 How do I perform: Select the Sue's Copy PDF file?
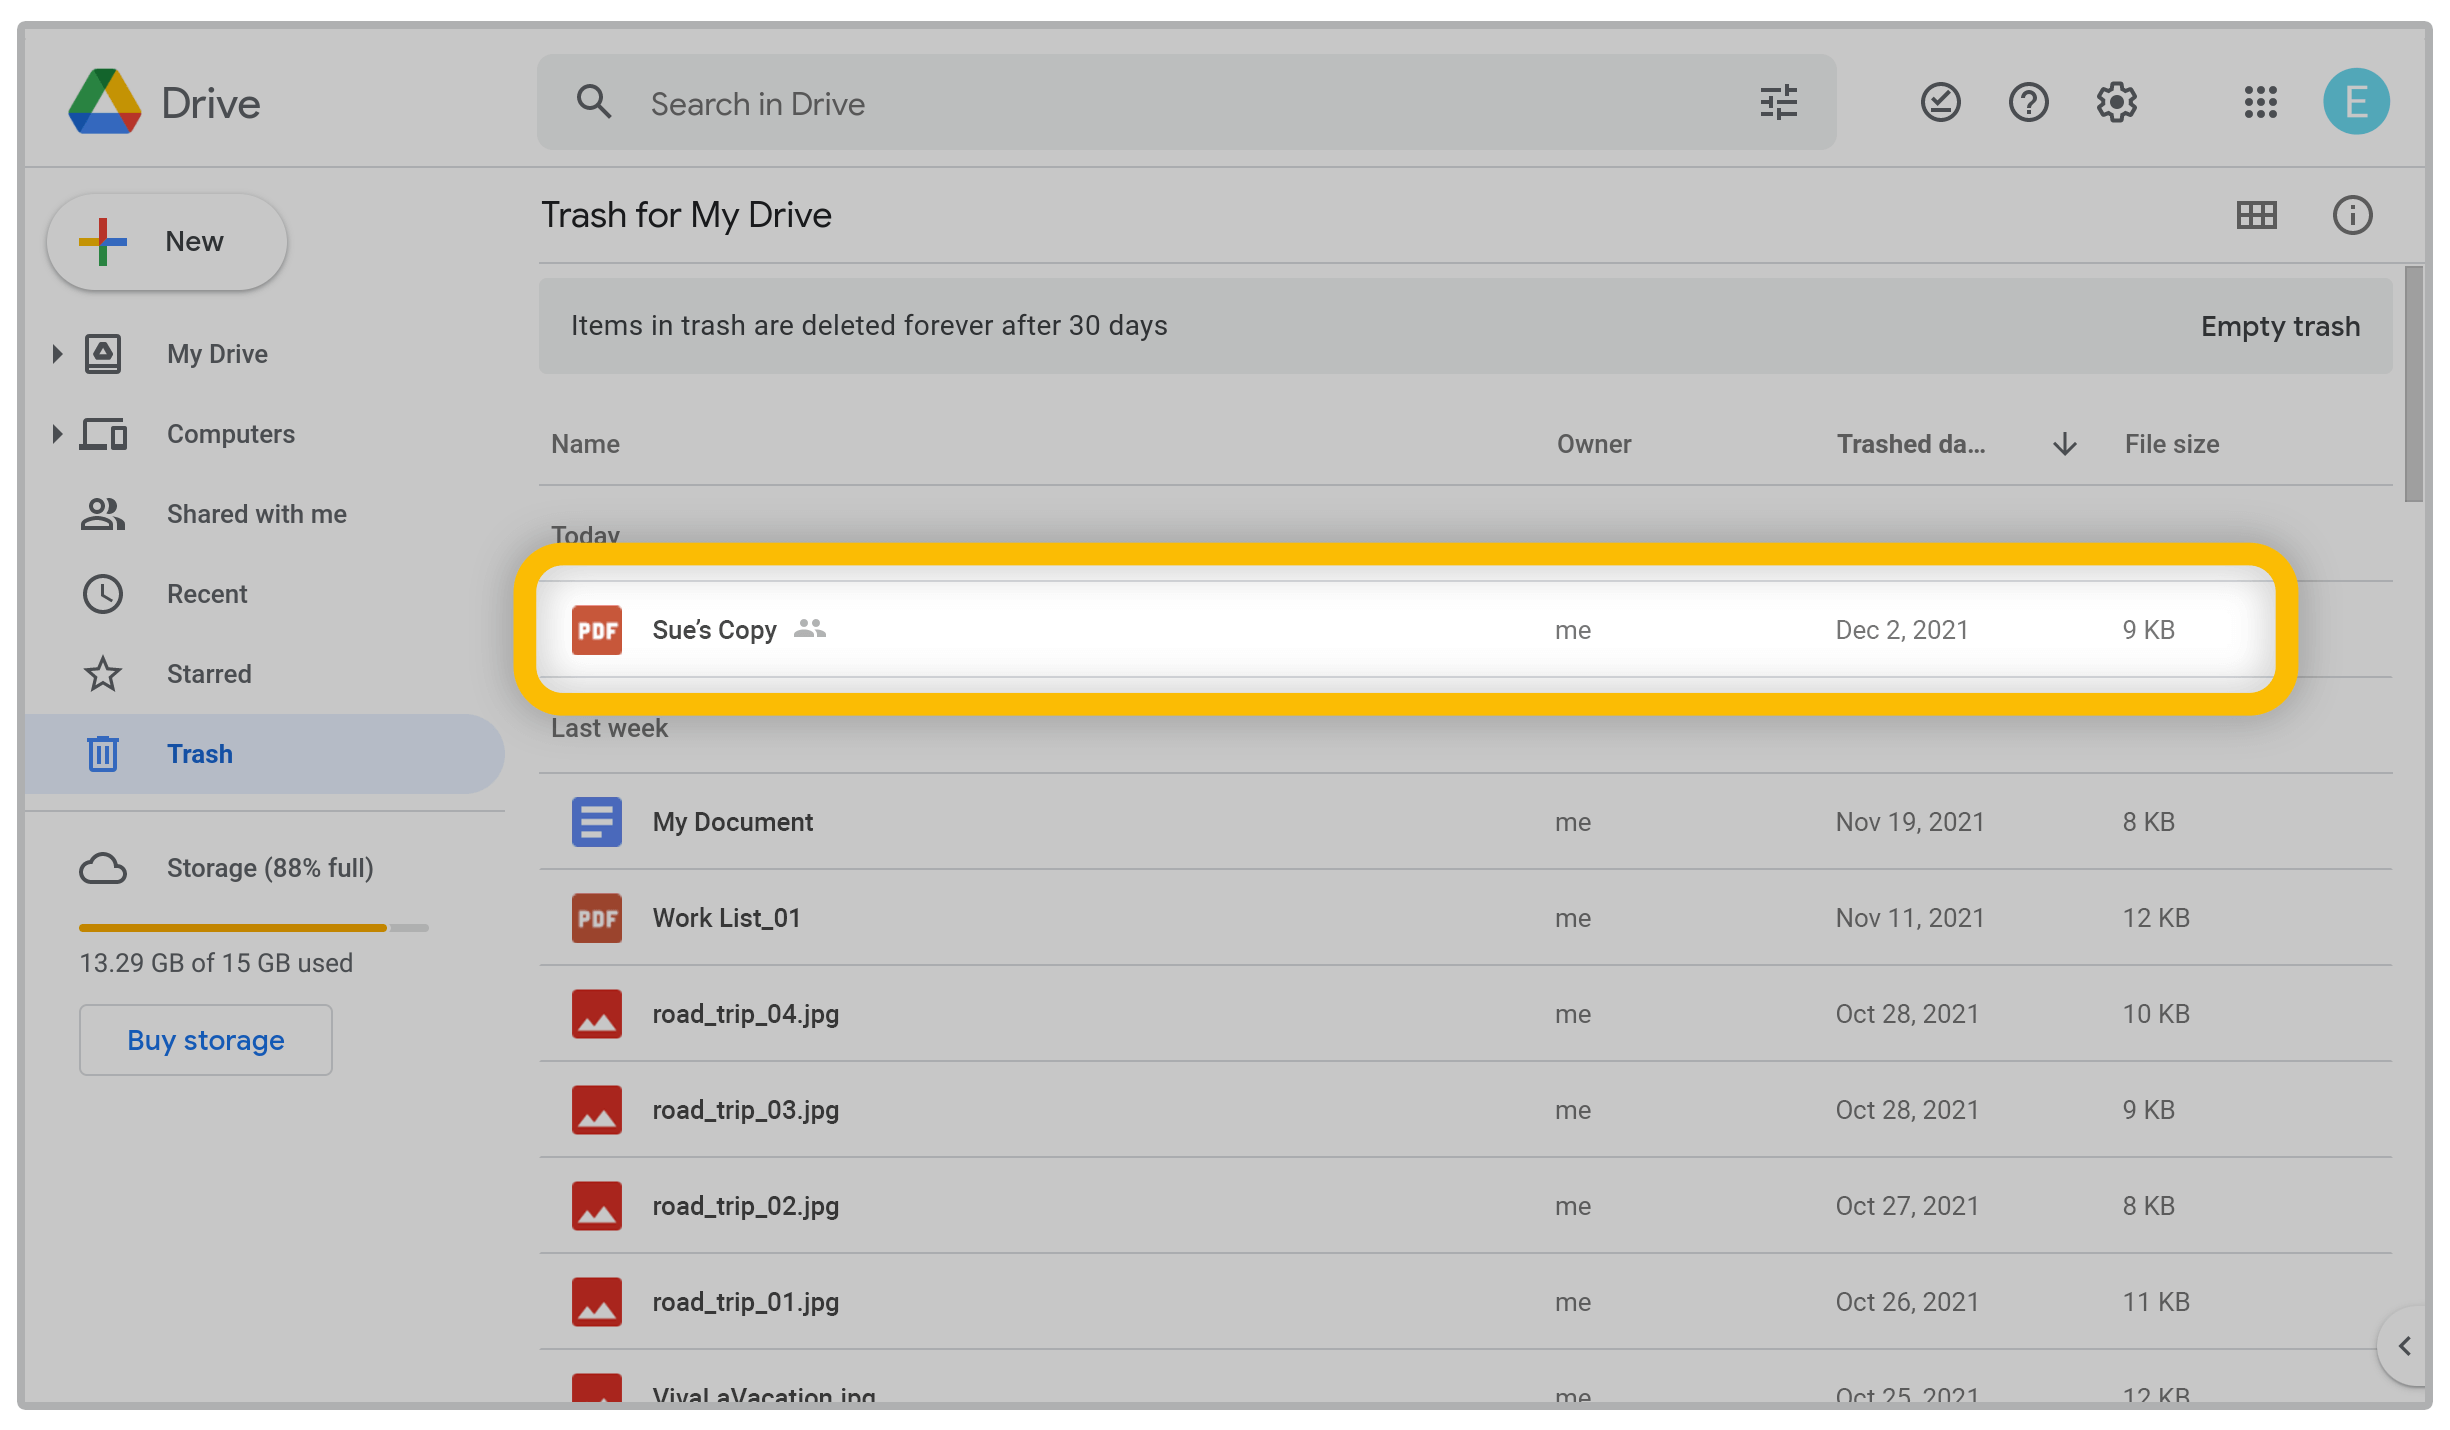[x=714, y=630]
